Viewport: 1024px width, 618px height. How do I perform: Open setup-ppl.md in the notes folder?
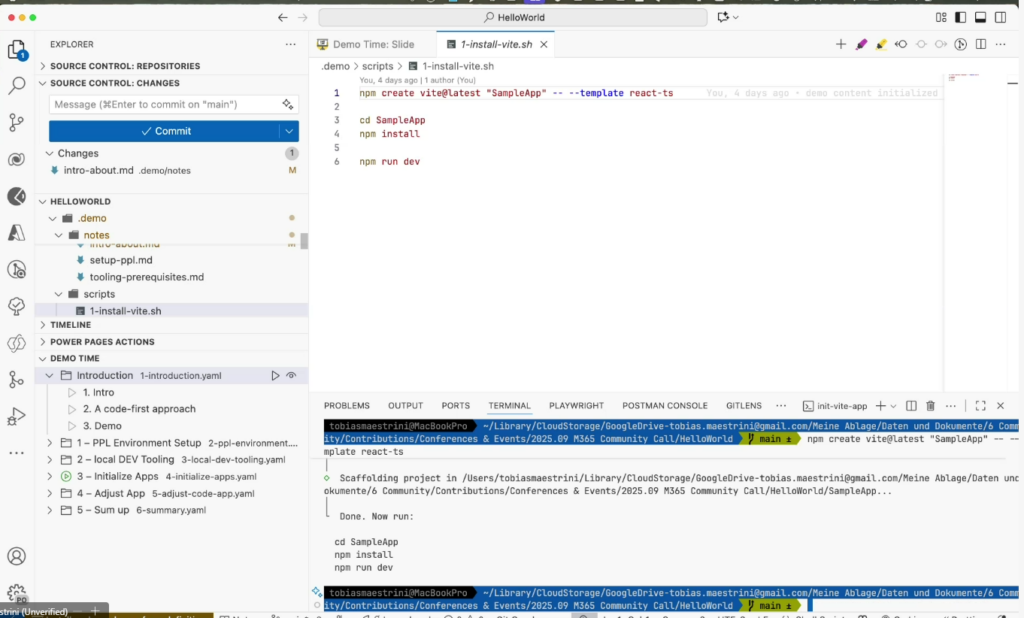121,260
